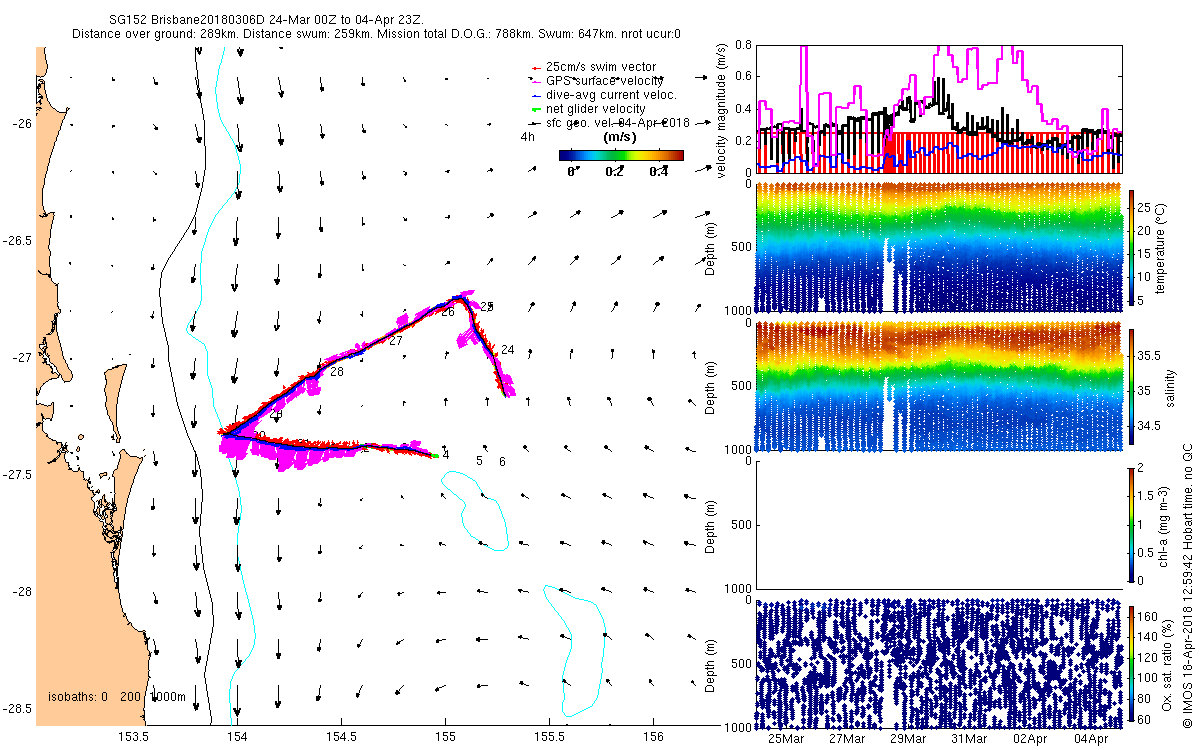Click track day marker '26' on the map
This screenshot has width=1200, height=750.
point(448,312)
